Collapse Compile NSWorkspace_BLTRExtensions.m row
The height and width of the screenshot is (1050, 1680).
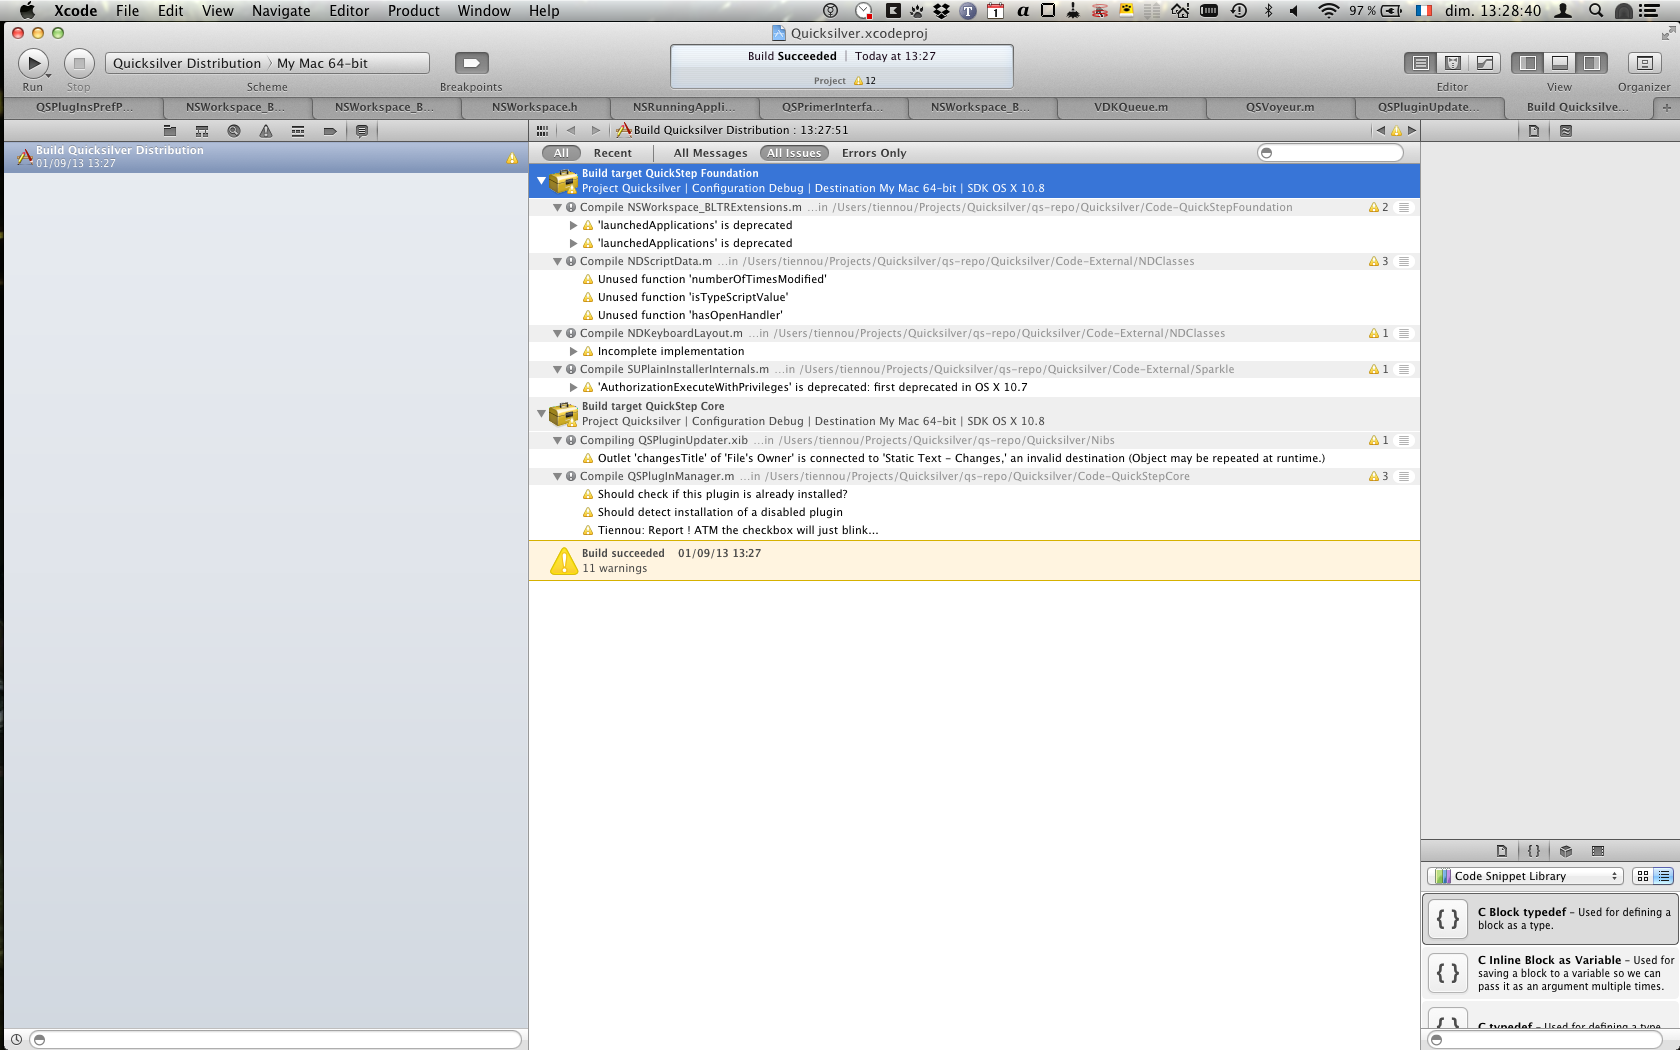point(557,208)
